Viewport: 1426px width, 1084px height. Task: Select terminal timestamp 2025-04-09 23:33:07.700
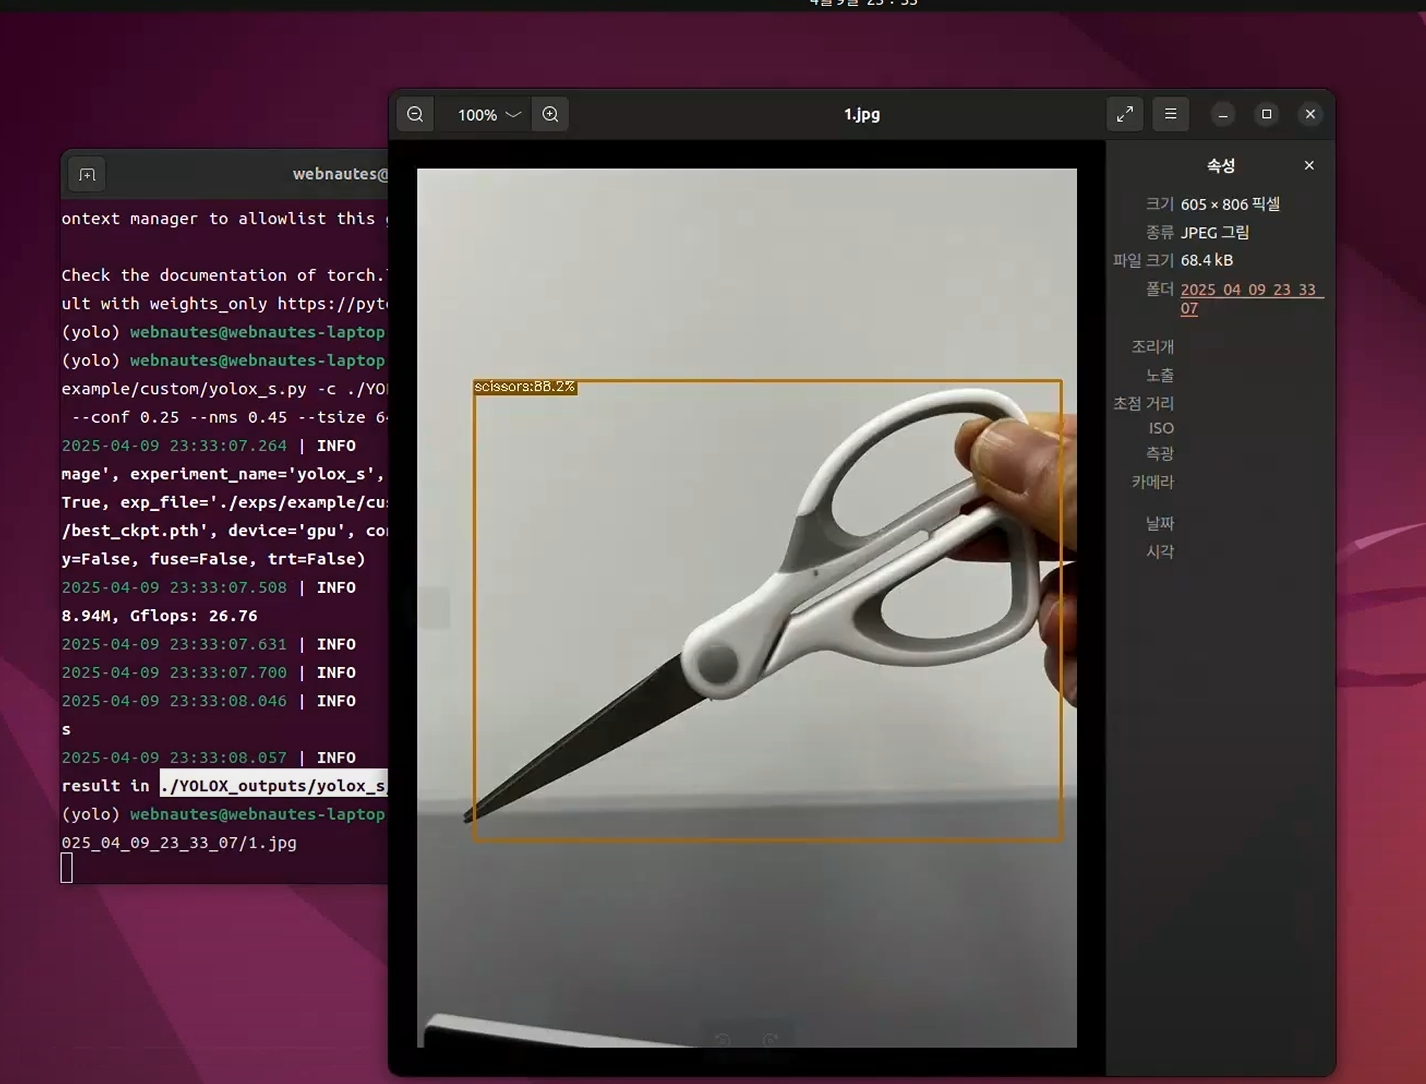(174, 672)
